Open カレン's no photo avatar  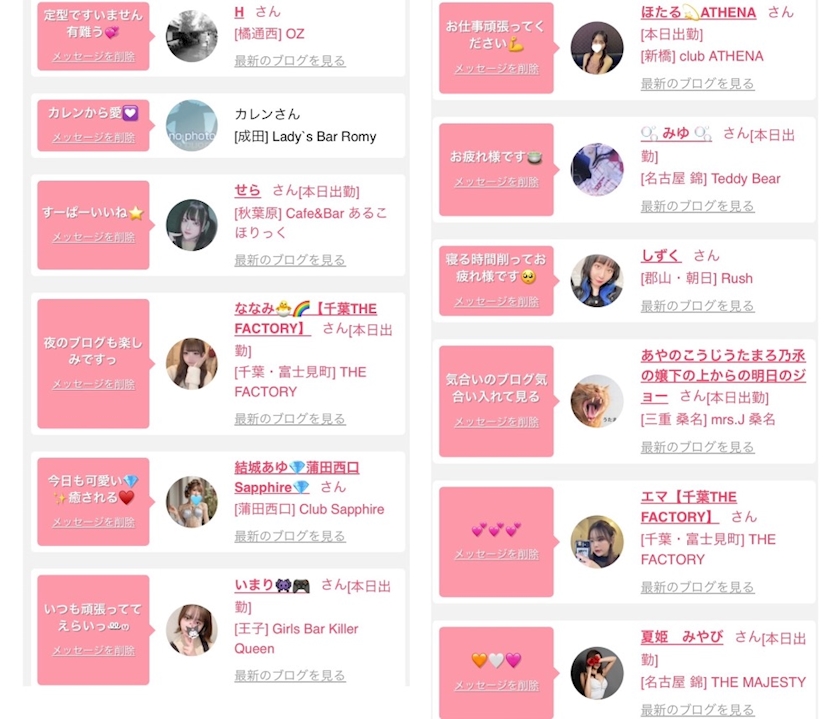[x=192, y=125]
